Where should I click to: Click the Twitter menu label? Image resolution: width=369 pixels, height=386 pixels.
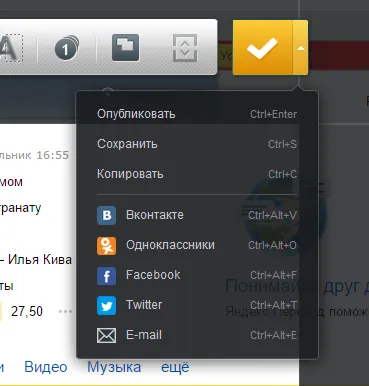(x=144, y=305)
